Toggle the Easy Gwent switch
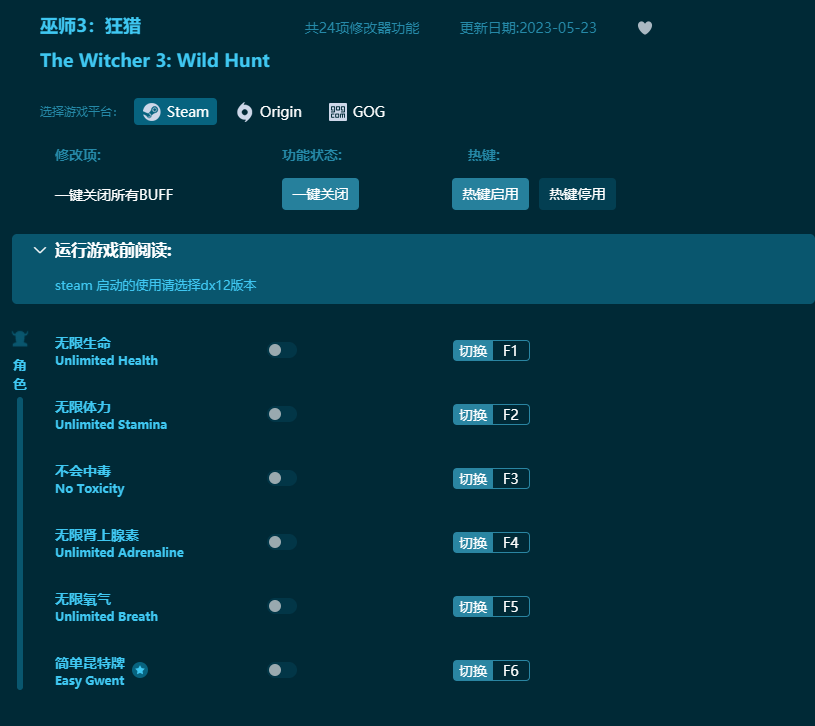 coord(281,670)
